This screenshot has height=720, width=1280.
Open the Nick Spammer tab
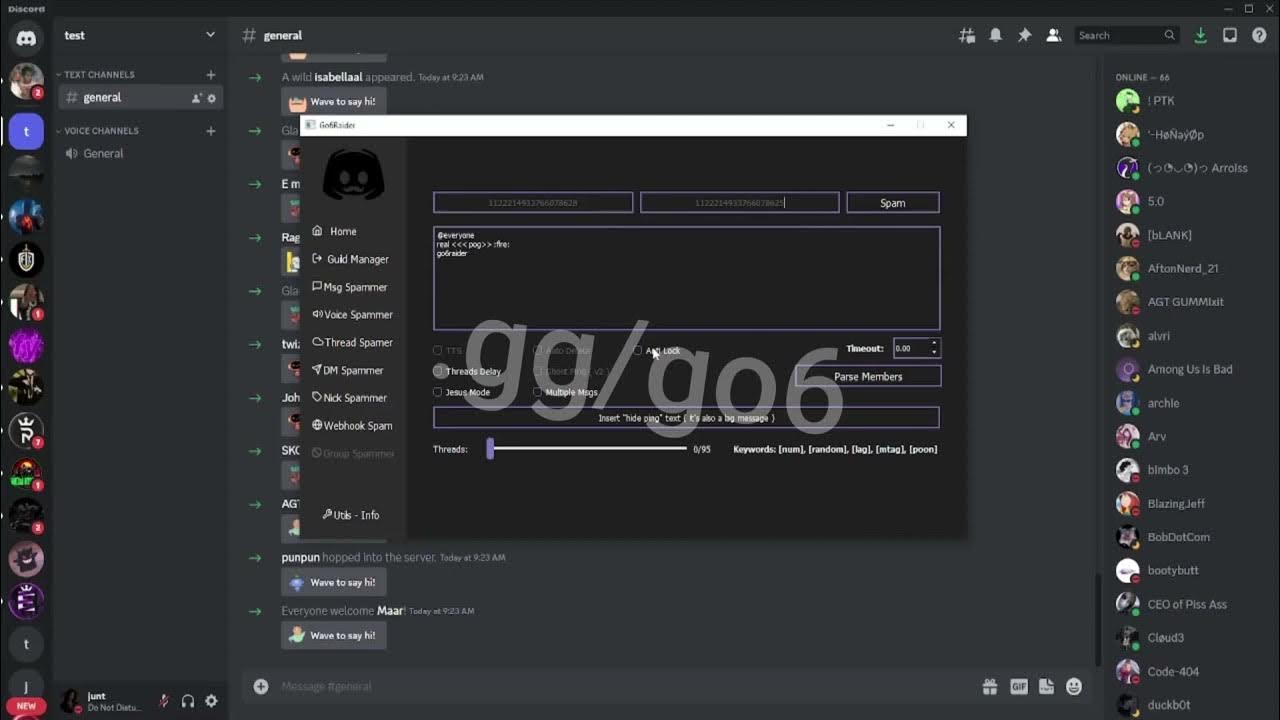point(349,398)
